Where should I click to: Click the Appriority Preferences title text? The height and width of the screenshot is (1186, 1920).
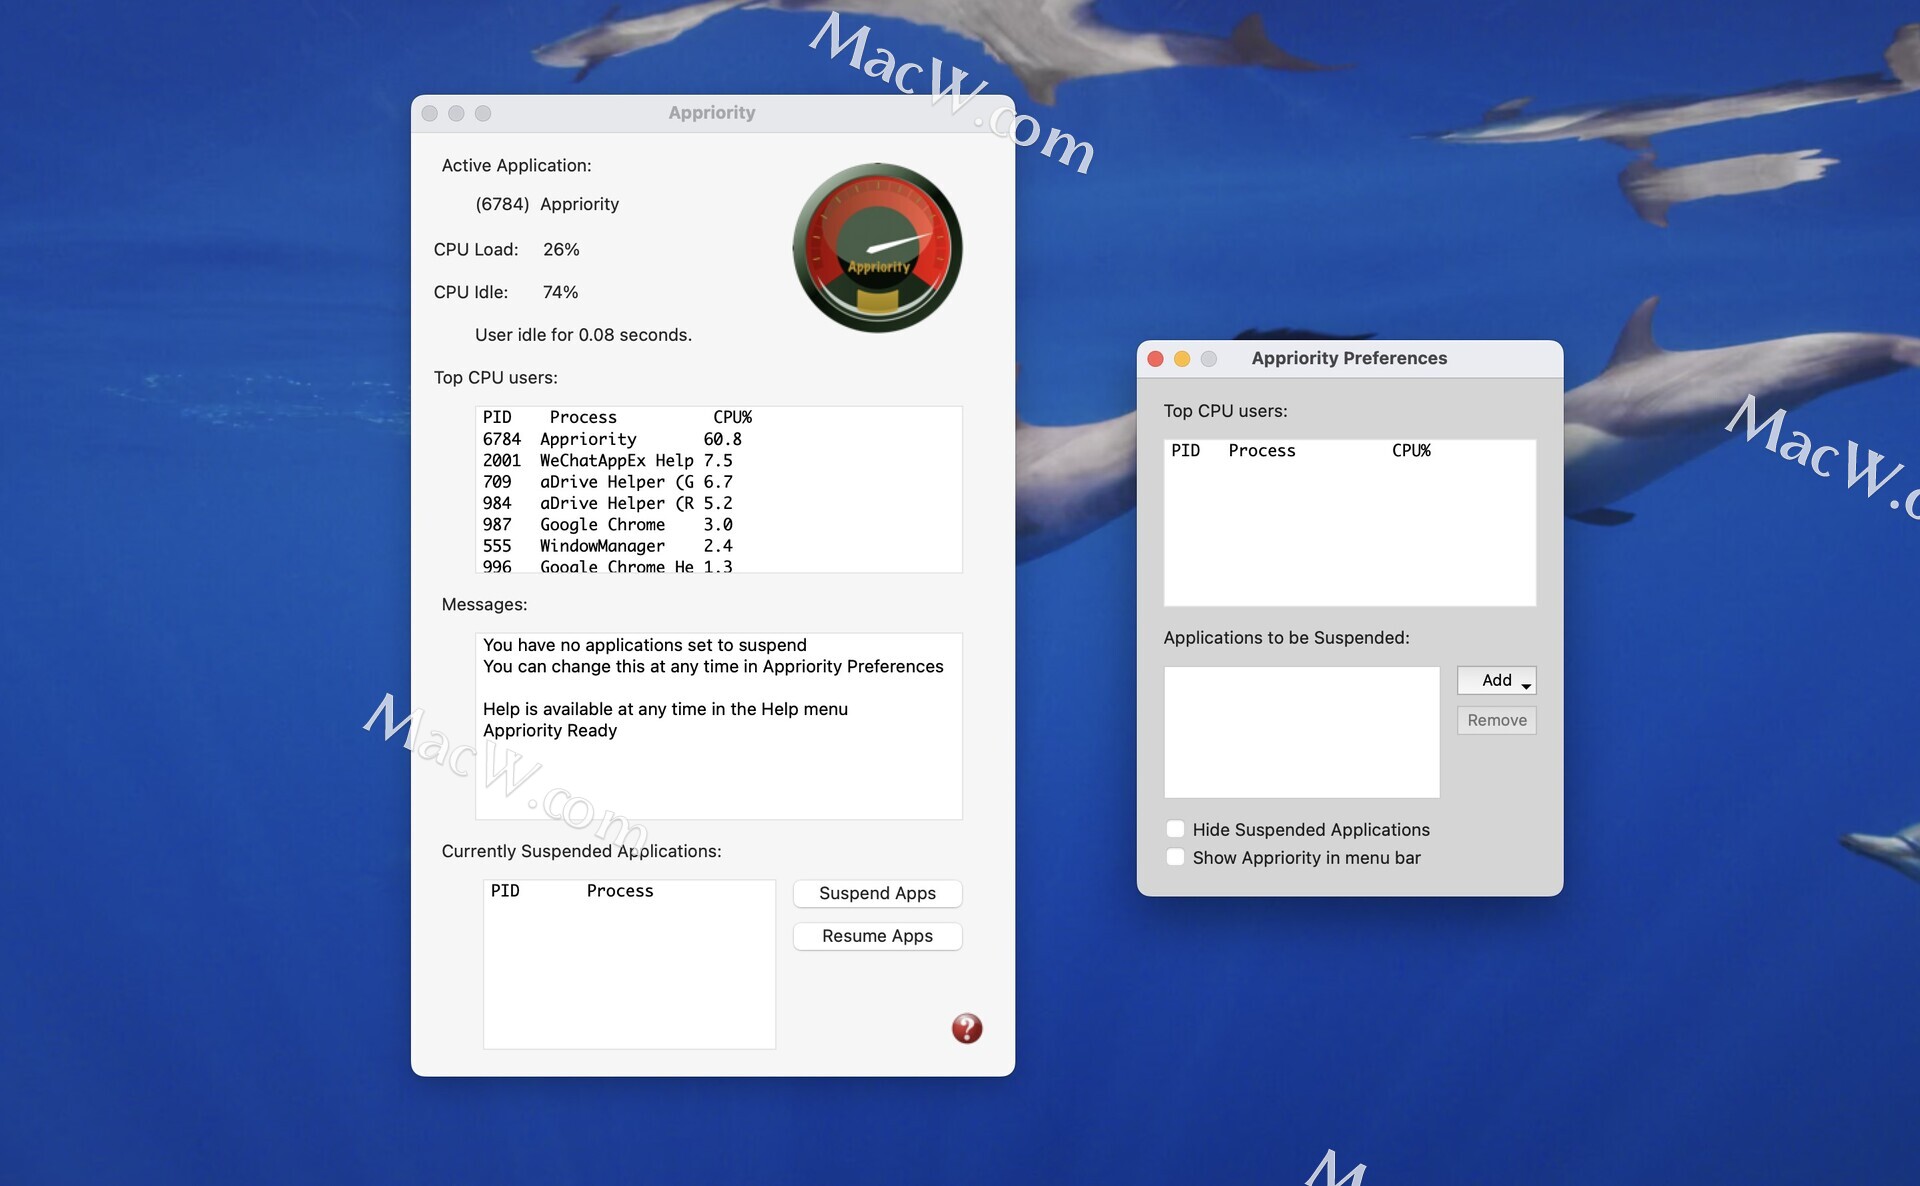click(x=1349, y=358)
